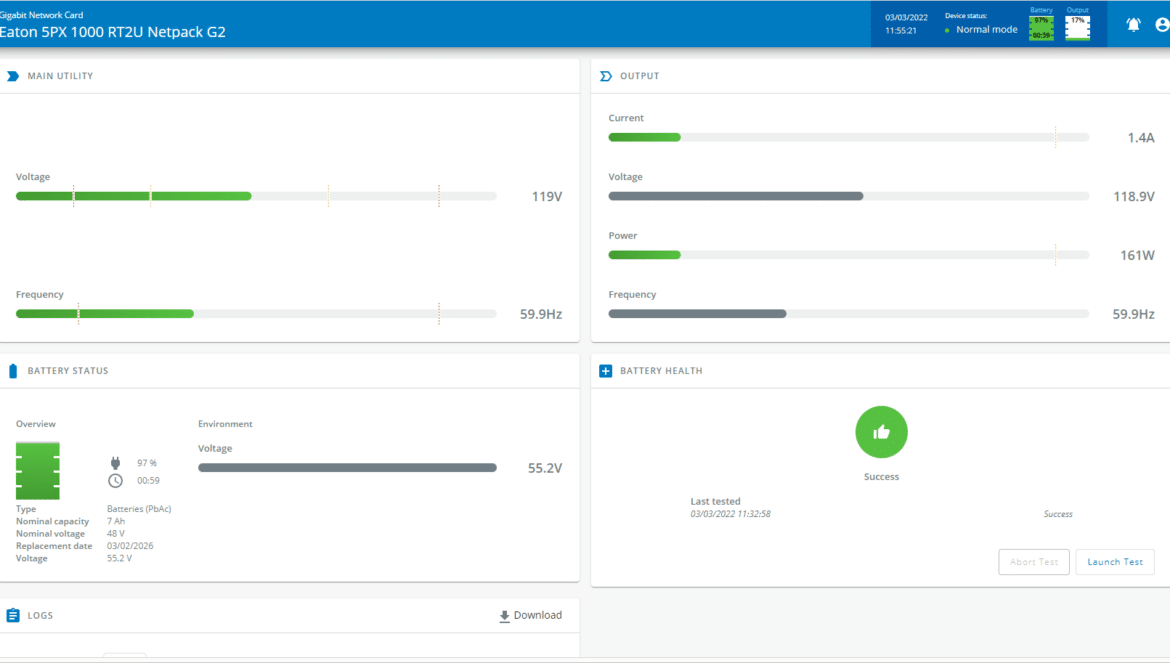Click the 59.9Hz Main Utility frequency value
Screen dimensions: 1170x663
[541, 314]
